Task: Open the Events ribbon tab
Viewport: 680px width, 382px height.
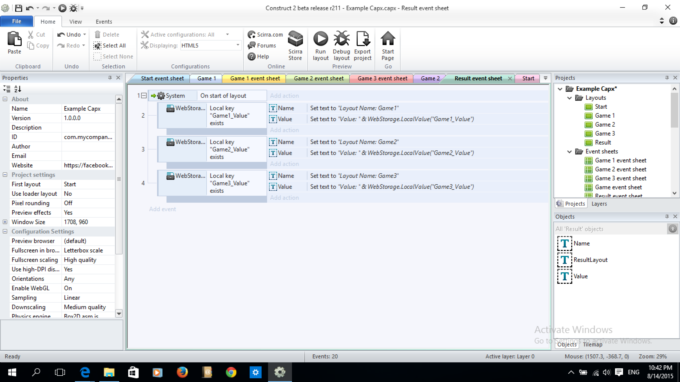Action: pos(104,21)
